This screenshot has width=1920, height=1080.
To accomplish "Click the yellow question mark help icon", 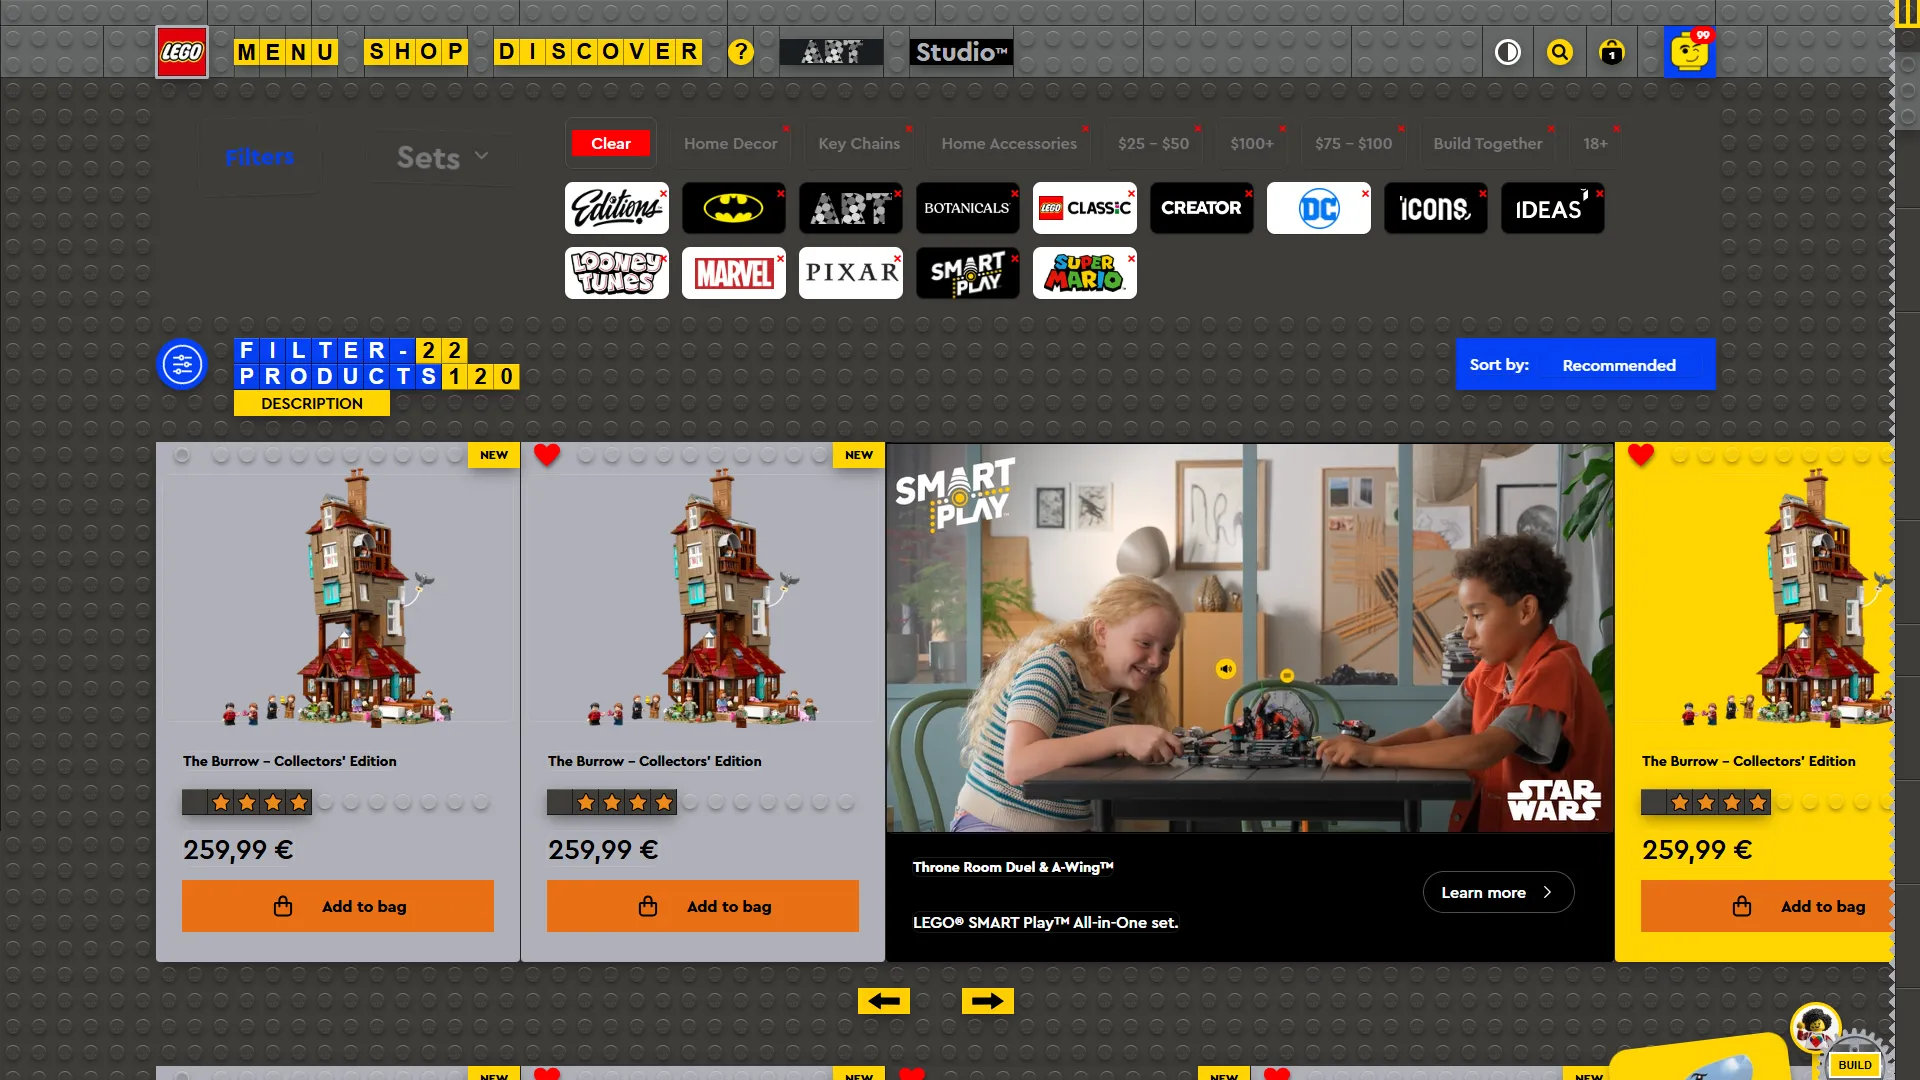I will coord(740,52).
